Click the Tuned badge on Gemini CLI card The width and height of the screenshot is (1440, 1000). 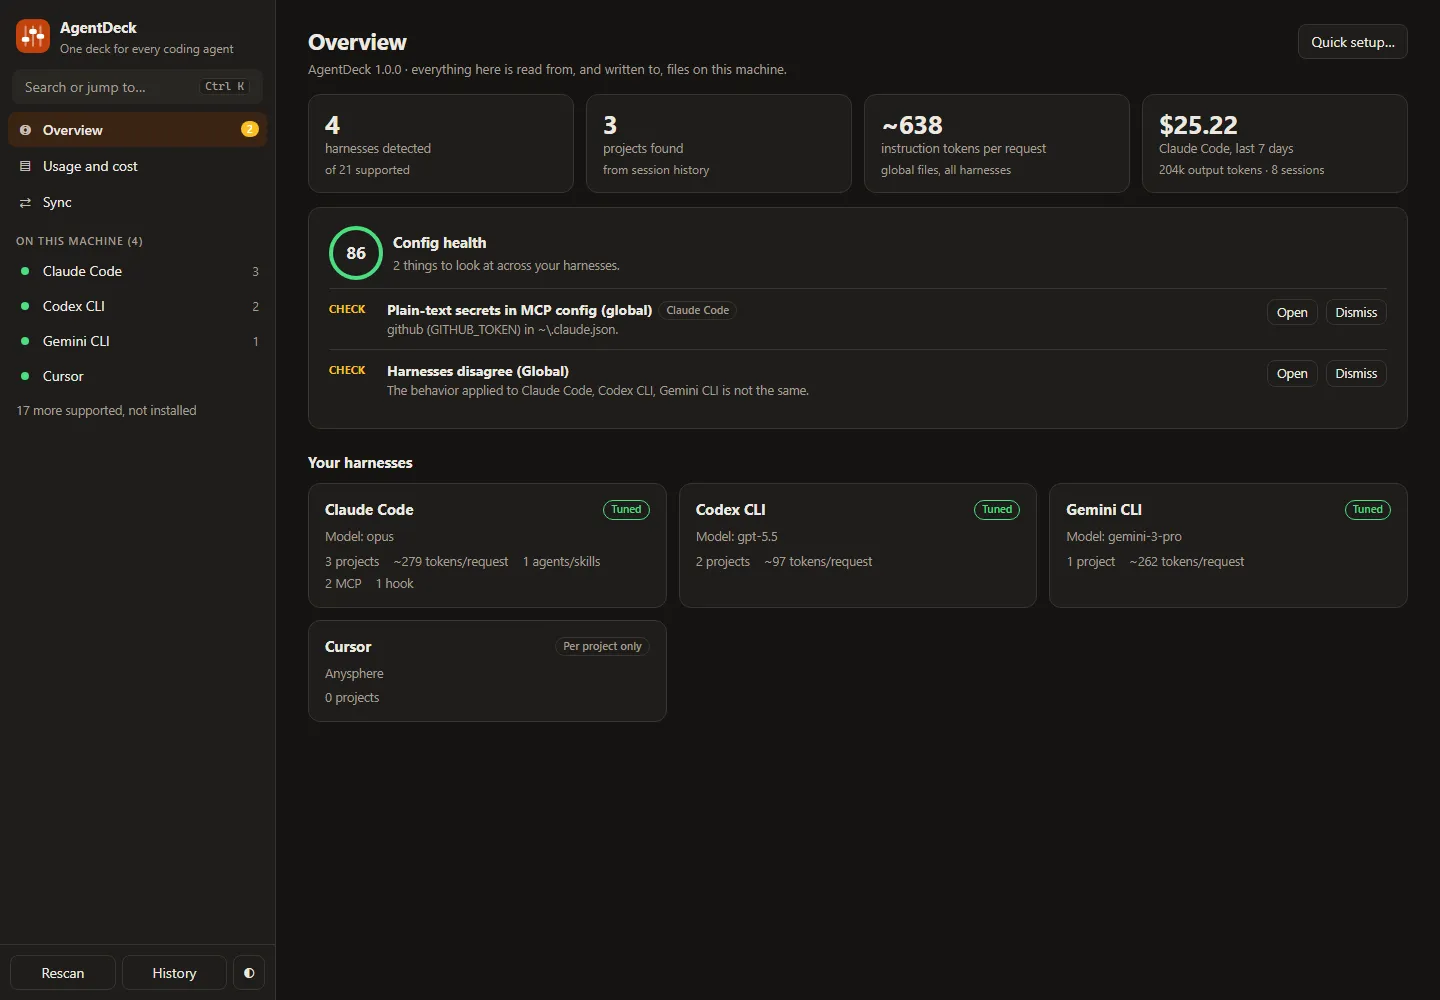pyautogui.click(x=1368, y=510)
